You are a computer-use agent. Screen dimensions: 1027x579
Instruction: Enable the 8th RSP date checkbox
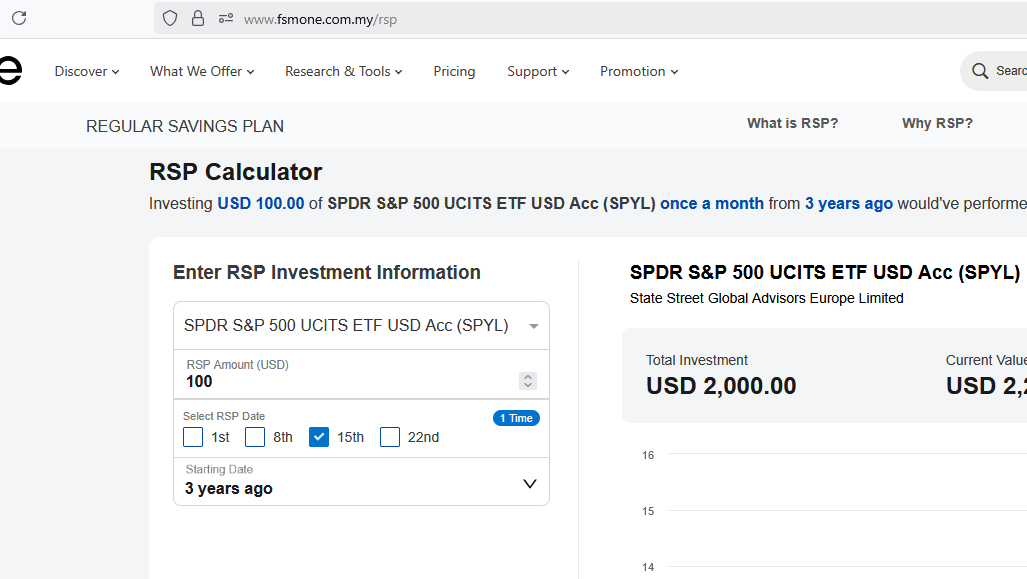point(255,437)
